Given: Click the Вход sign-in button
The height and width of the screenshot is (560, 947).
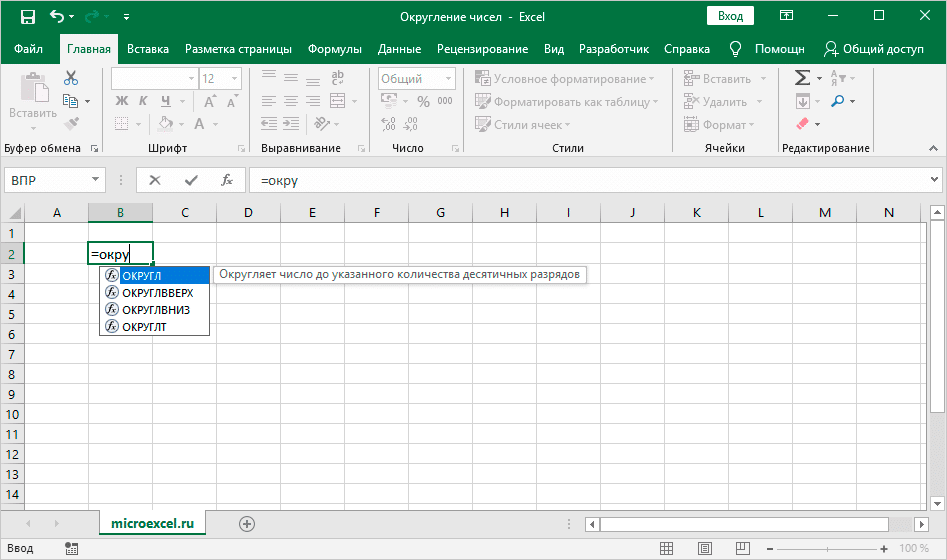Looking at the screenshot, I should pos(731,16).
